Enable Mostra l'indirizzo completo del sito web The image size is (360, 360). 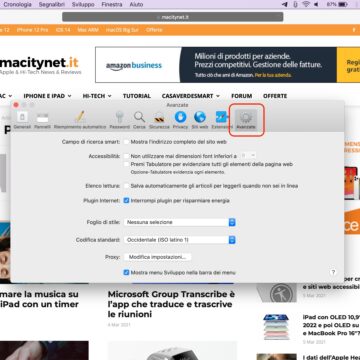(x=126, y=142)
